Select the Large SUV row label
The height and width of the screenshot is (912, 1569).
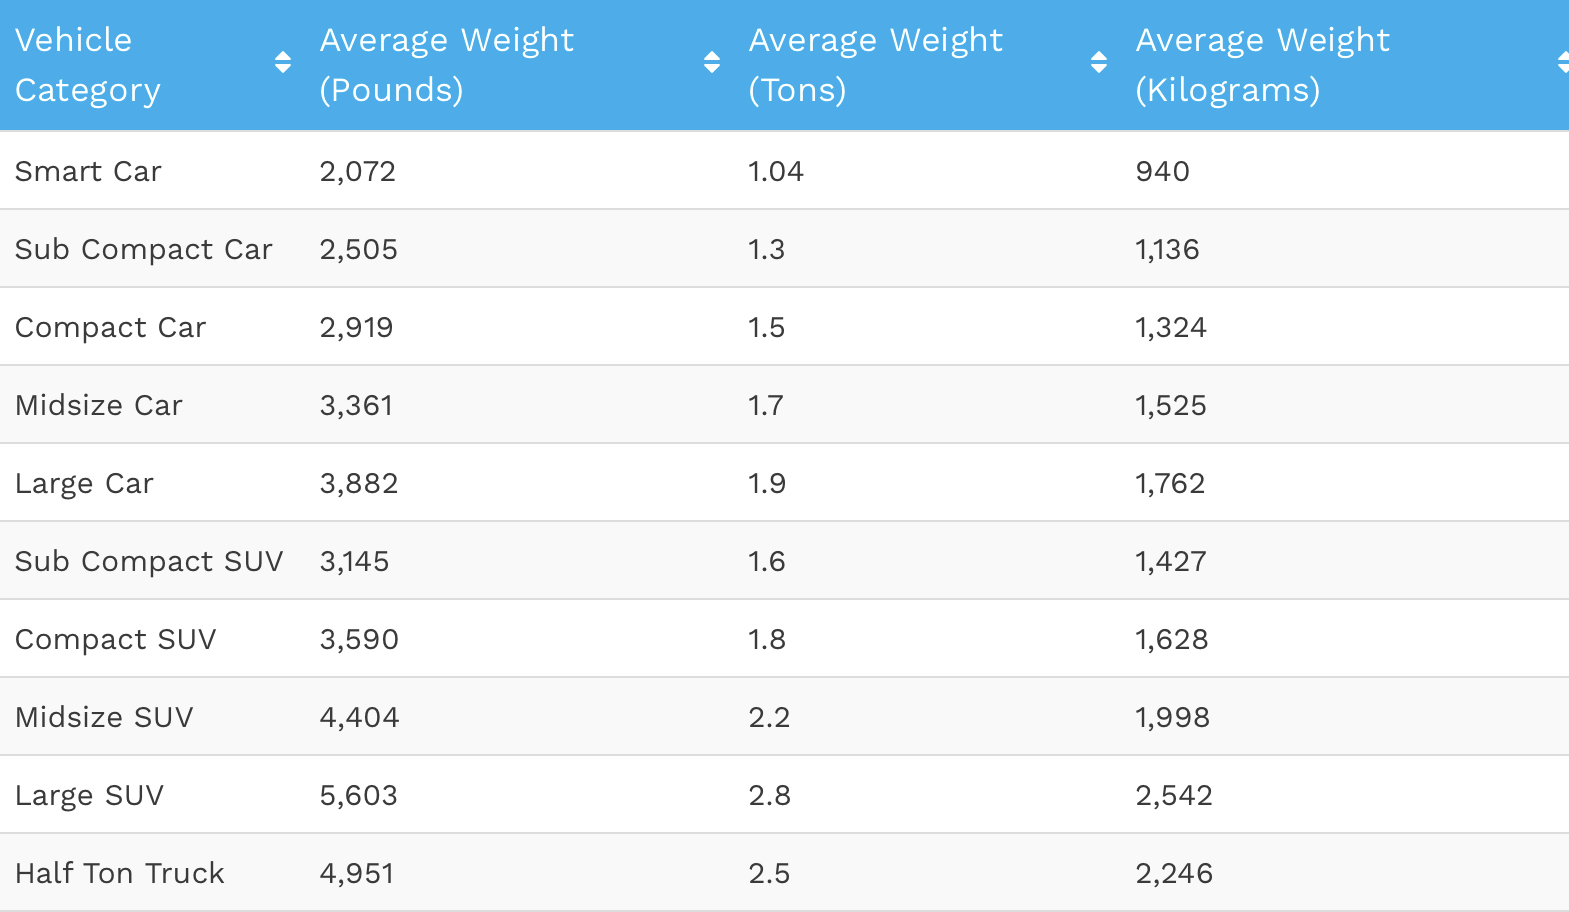click(89, 795)
